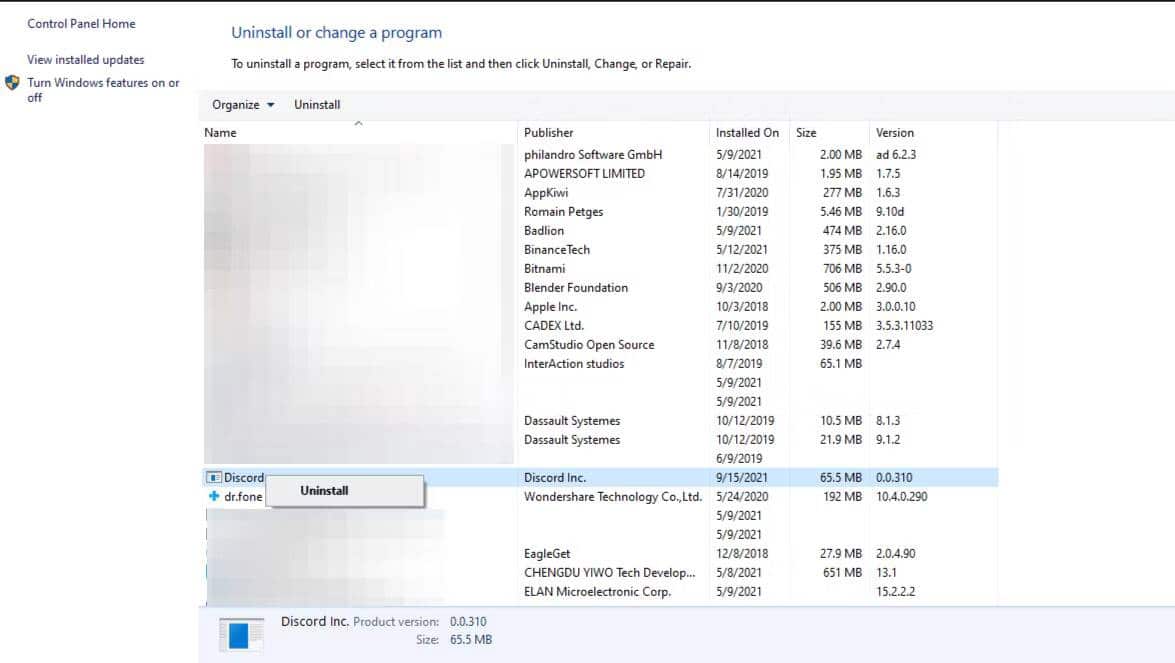The width and height of the screenshot is (1175, 663).
Task: Sort programs by the Size column
Action: [805, 132]
